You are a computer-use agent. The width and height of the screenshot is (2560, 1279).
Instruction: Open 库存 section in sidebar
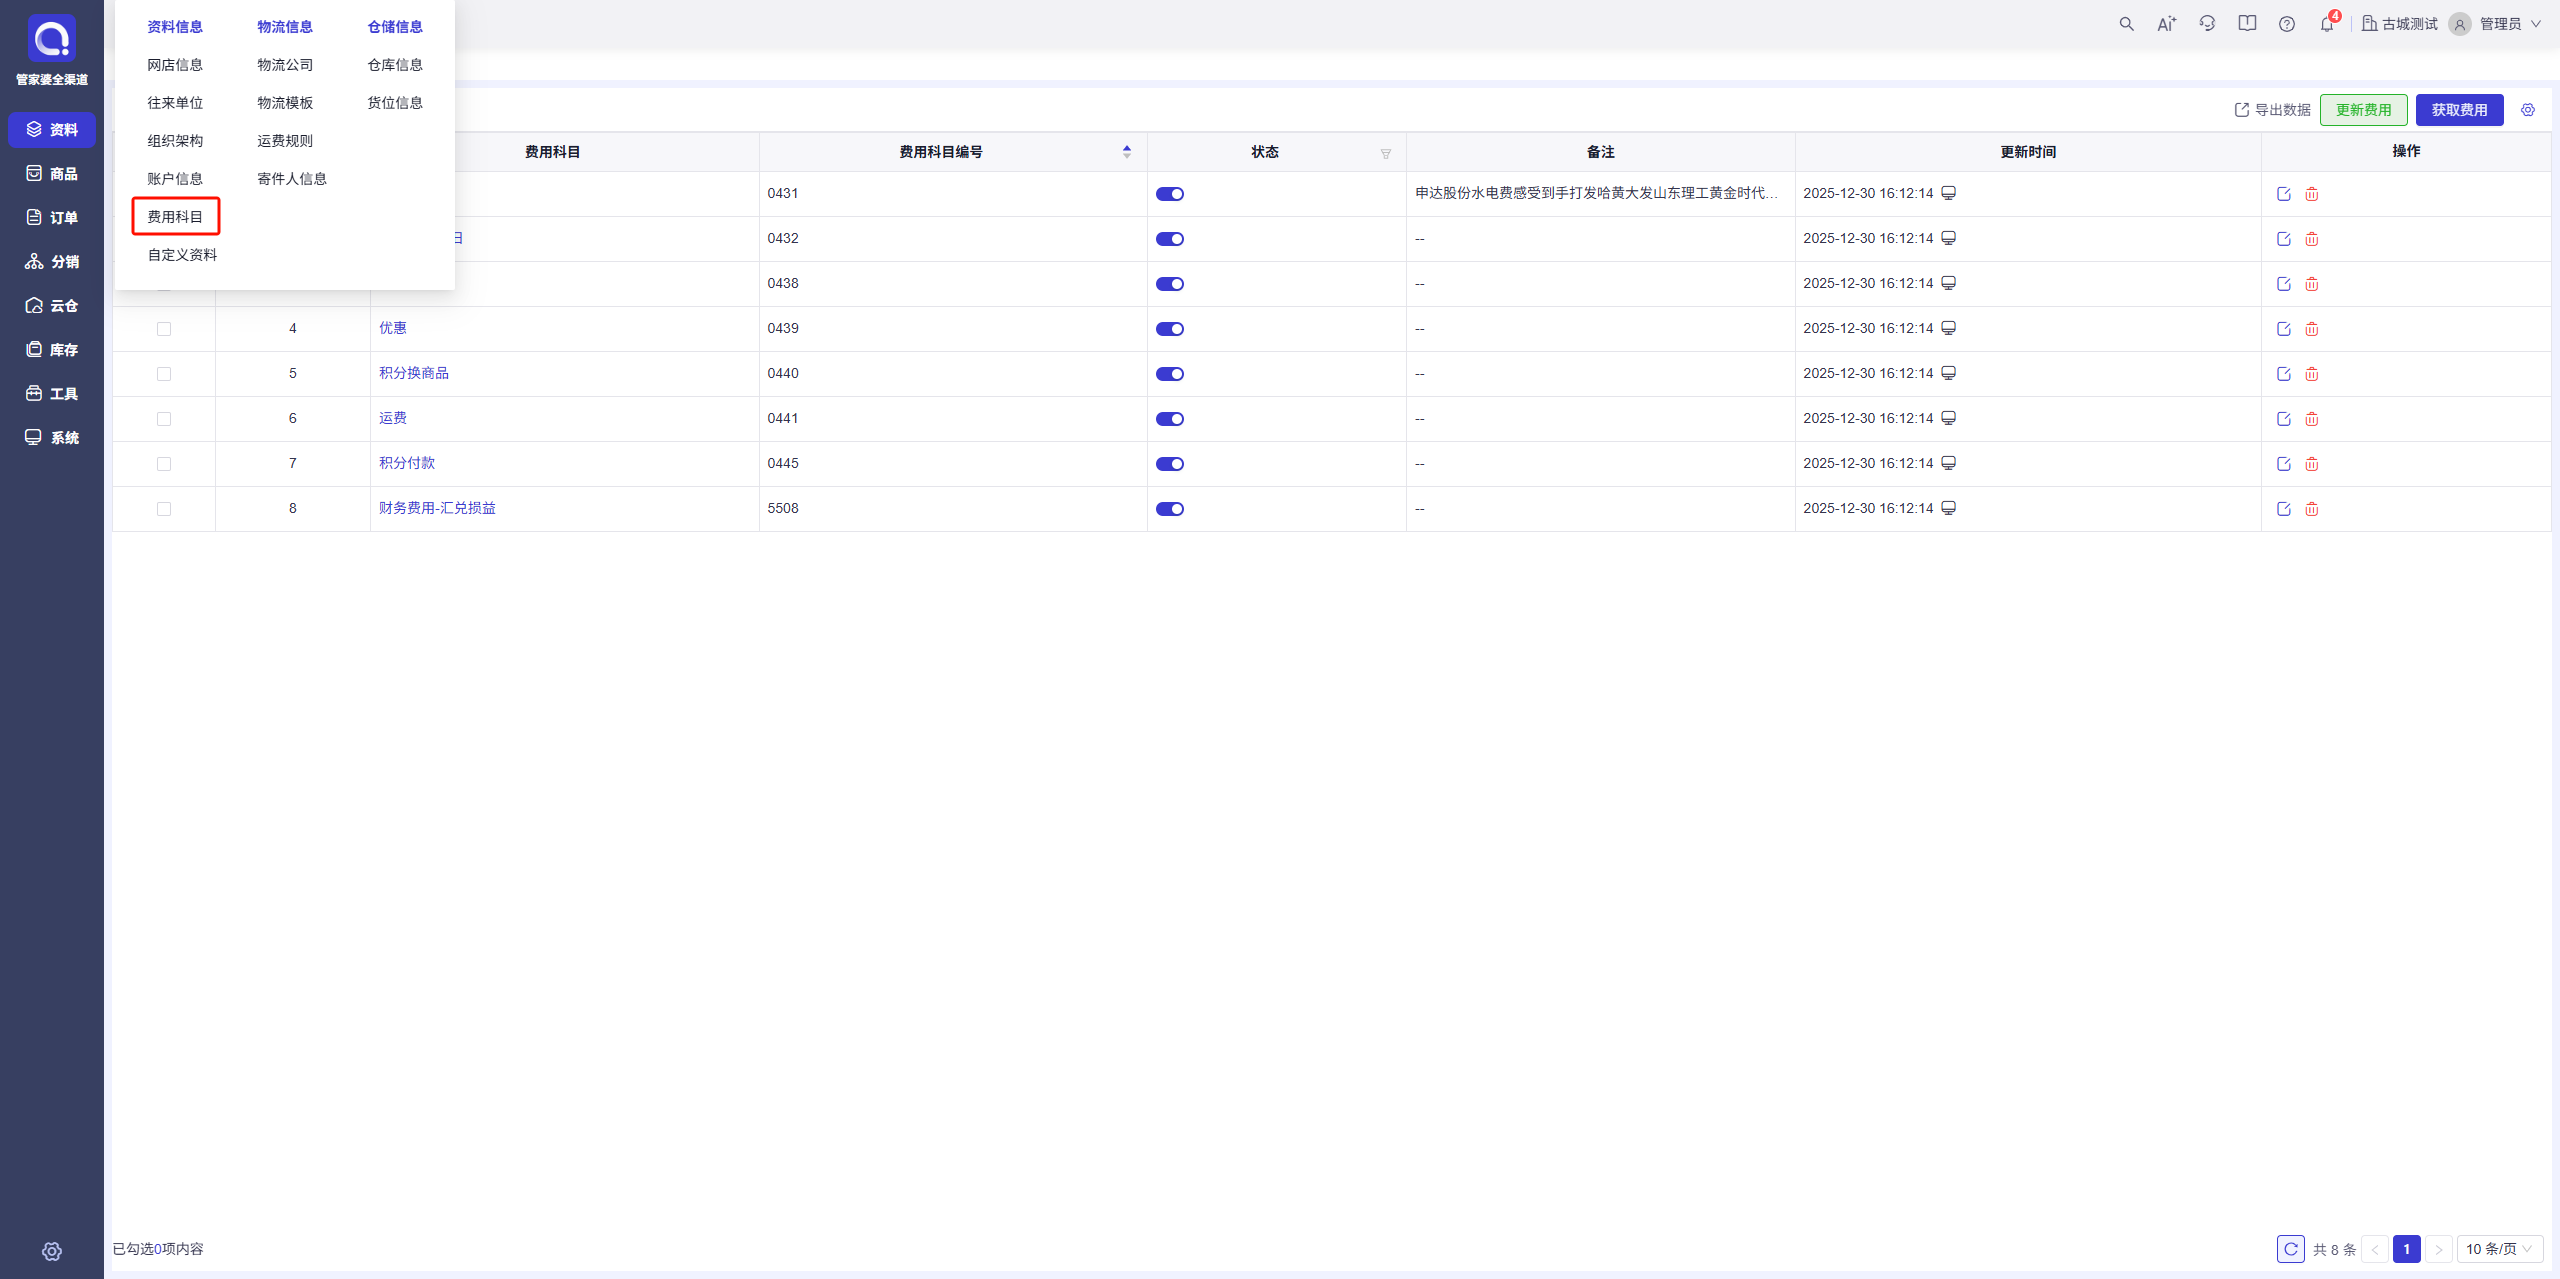point(52,350)
